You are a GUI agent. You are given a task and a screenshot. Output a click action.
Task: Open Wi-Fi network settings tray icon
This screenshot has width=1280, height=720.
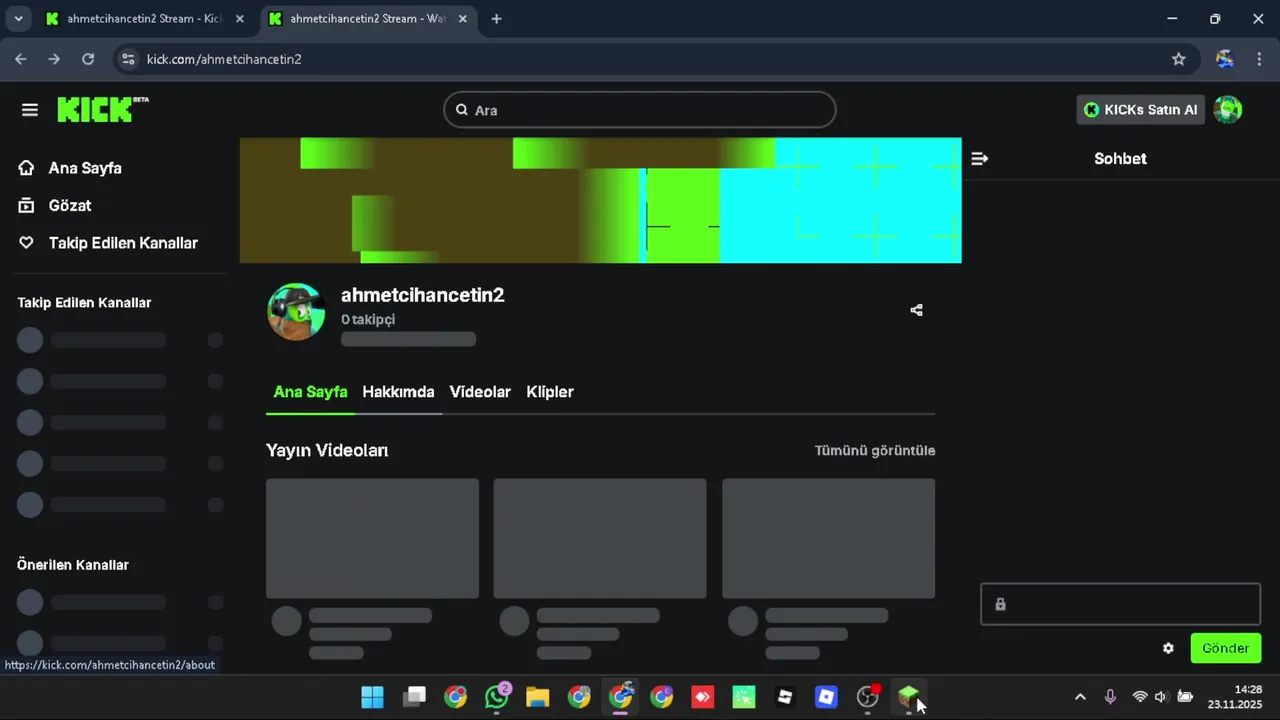pos(1139,697)
